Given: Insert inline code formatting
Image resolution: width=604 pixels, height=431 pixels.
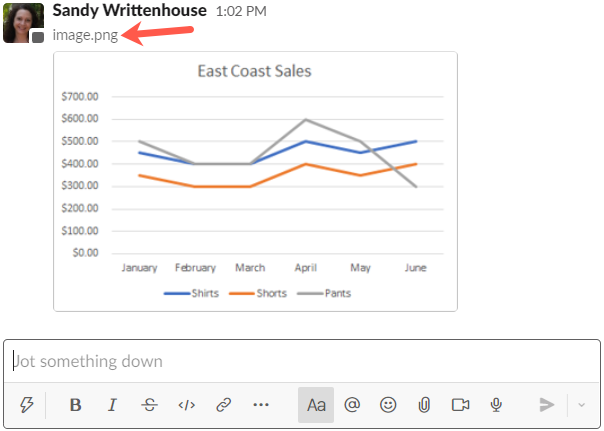Looking at the screenshot, I should (186, 405).
